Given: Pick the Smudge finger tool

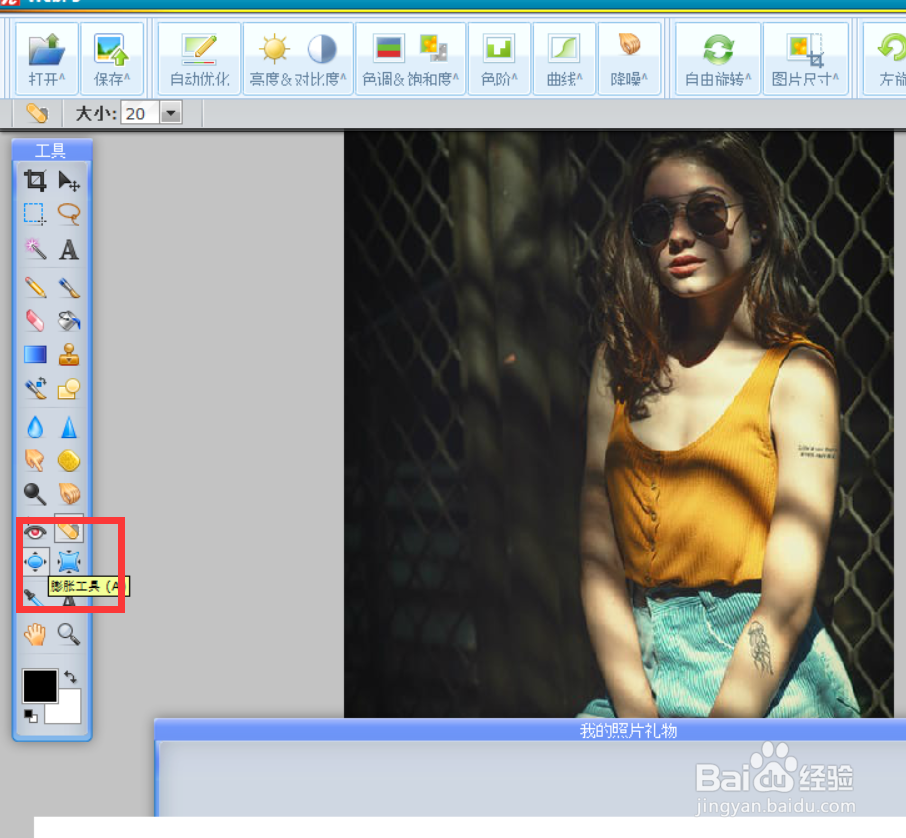Looking at the screenshot, I should point(35,461).
